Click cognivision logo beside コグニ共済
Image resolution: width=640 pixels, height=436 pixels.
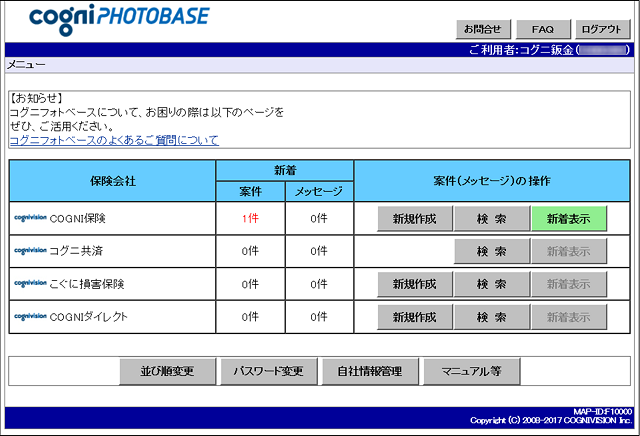[31, 250]
